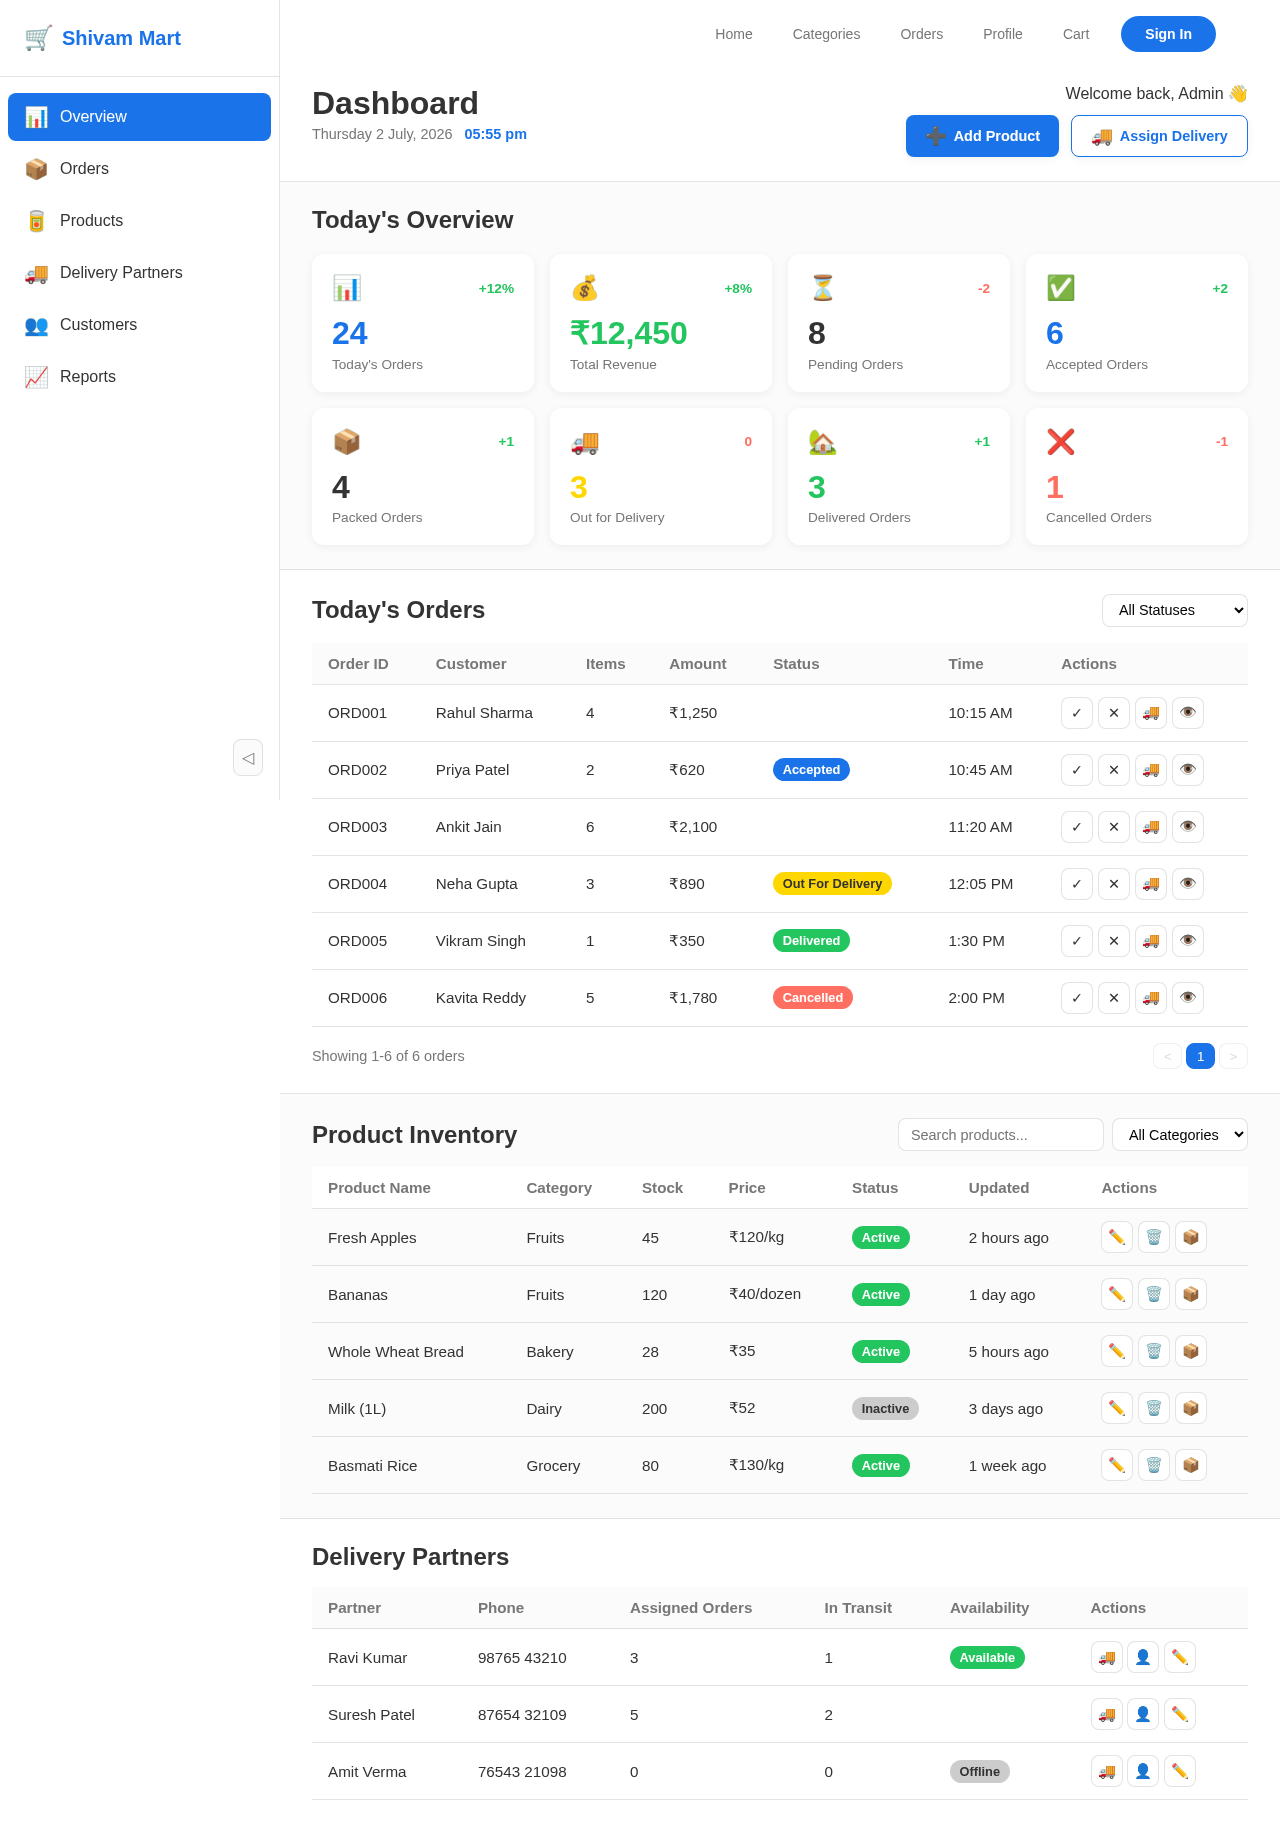Focus the Search products field
The image size is (1280, 1824).
(1001, 1135)
